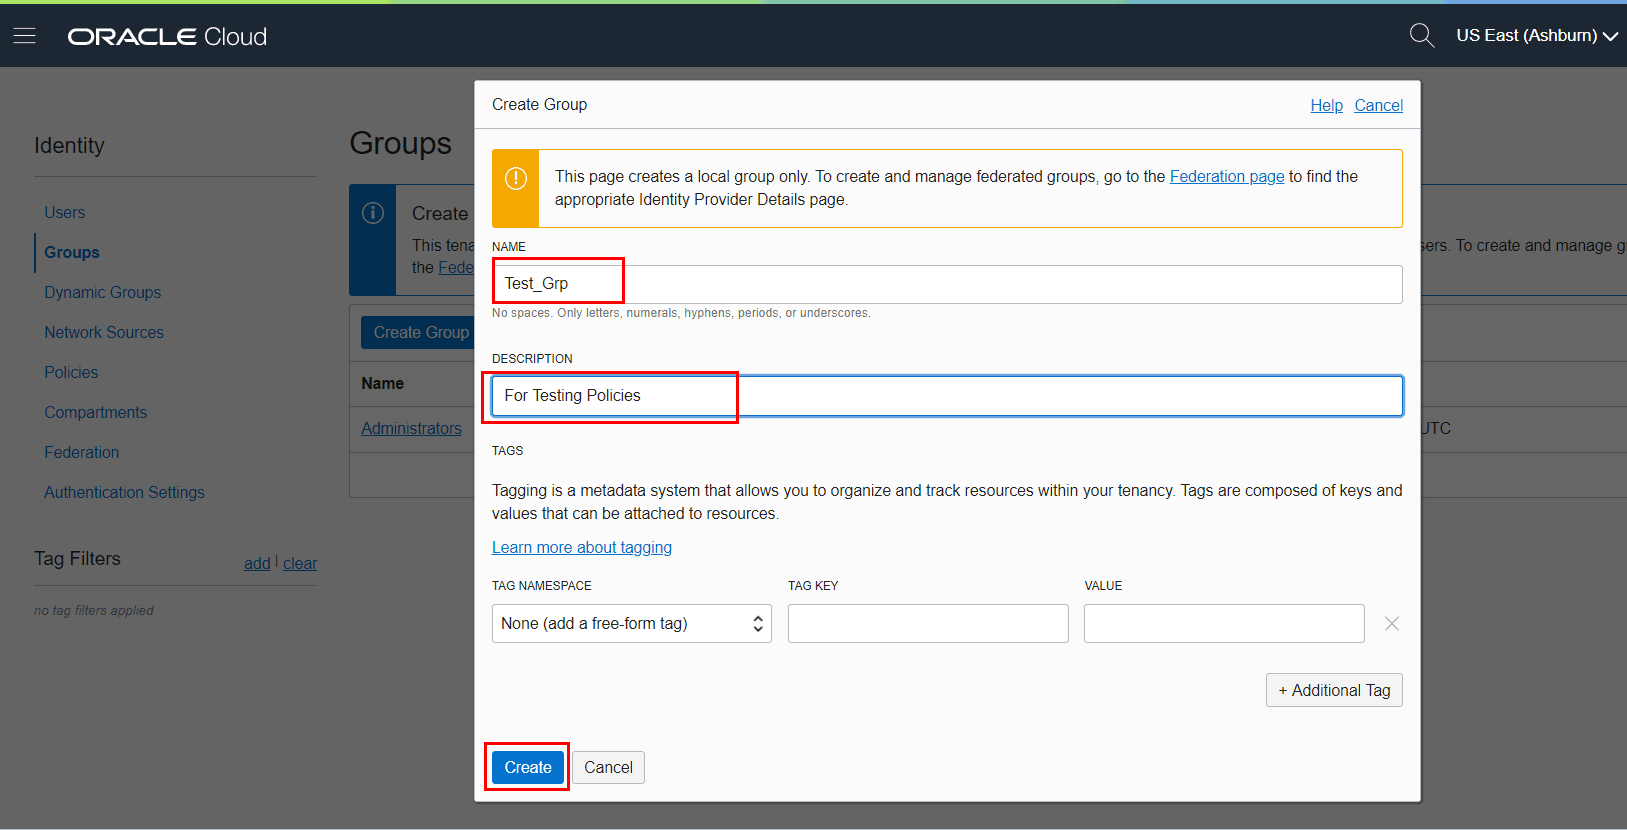The width and height of the screenshot is (1627, 830).
Task: Click into the Name input field
Action: pos(946,284)
